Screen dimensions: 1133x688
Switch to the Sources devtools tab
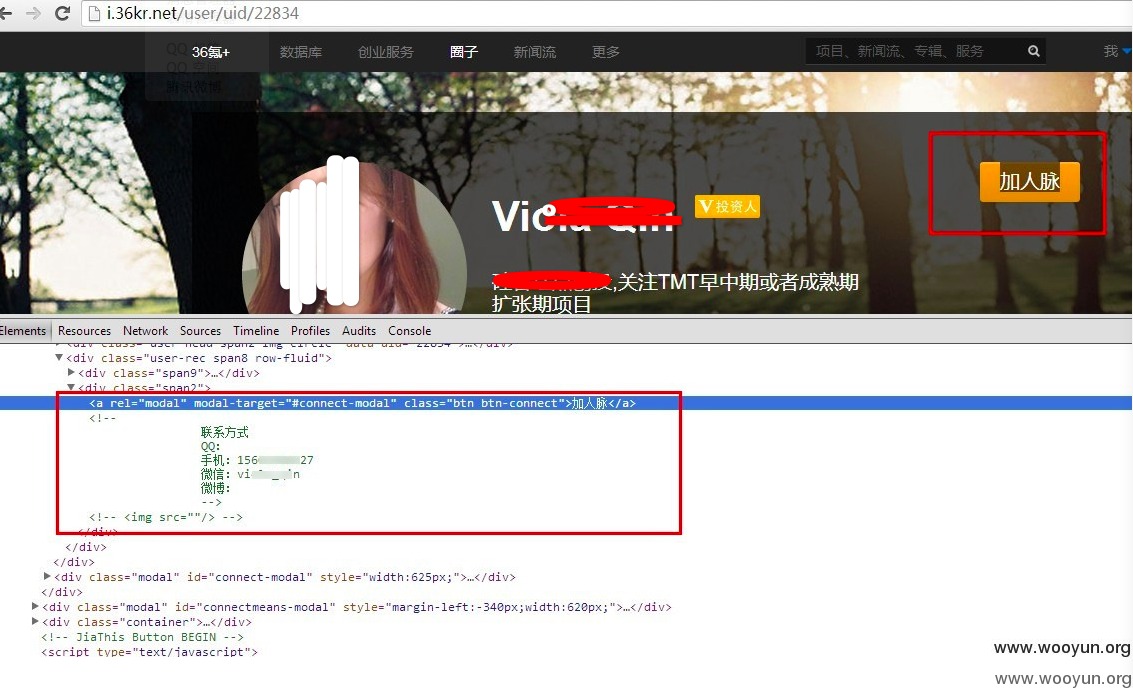pyautogui.click(x=200, y=330)
